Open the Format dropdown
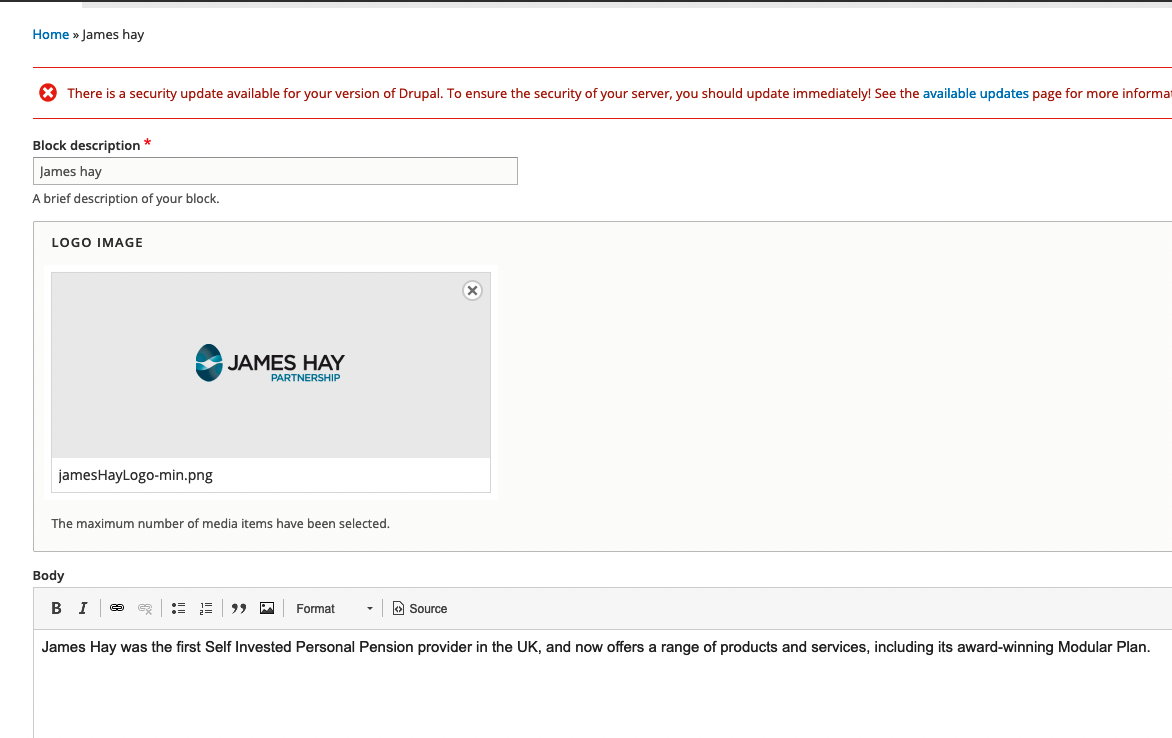This screenshot has height=738, width=1172. (334, 609)
